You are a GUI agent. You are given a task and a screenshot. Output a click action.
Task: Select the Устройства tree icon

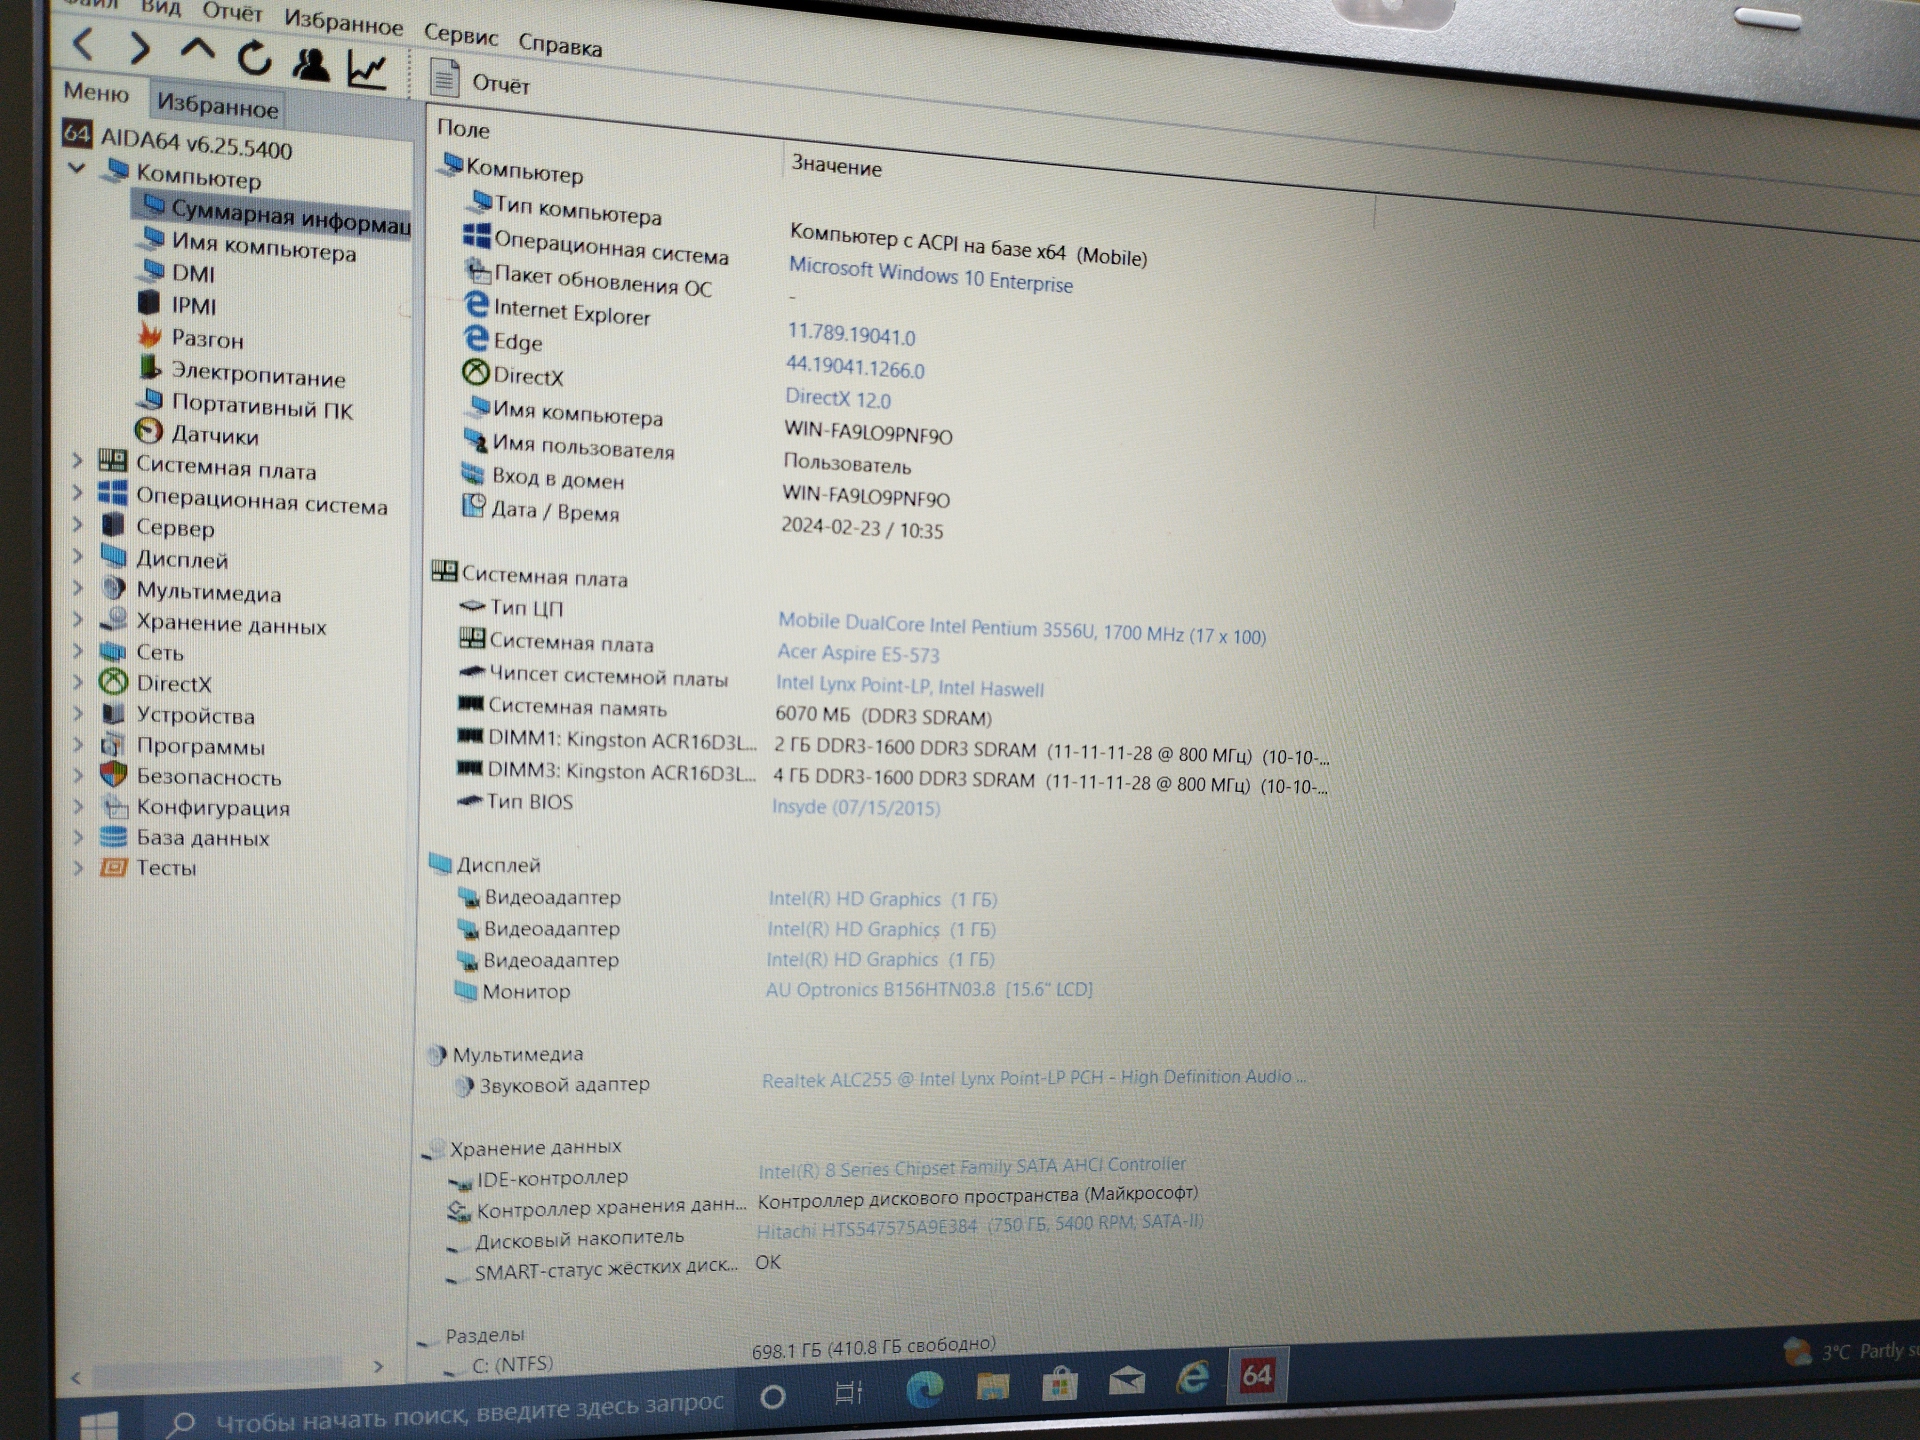point(114,713)
